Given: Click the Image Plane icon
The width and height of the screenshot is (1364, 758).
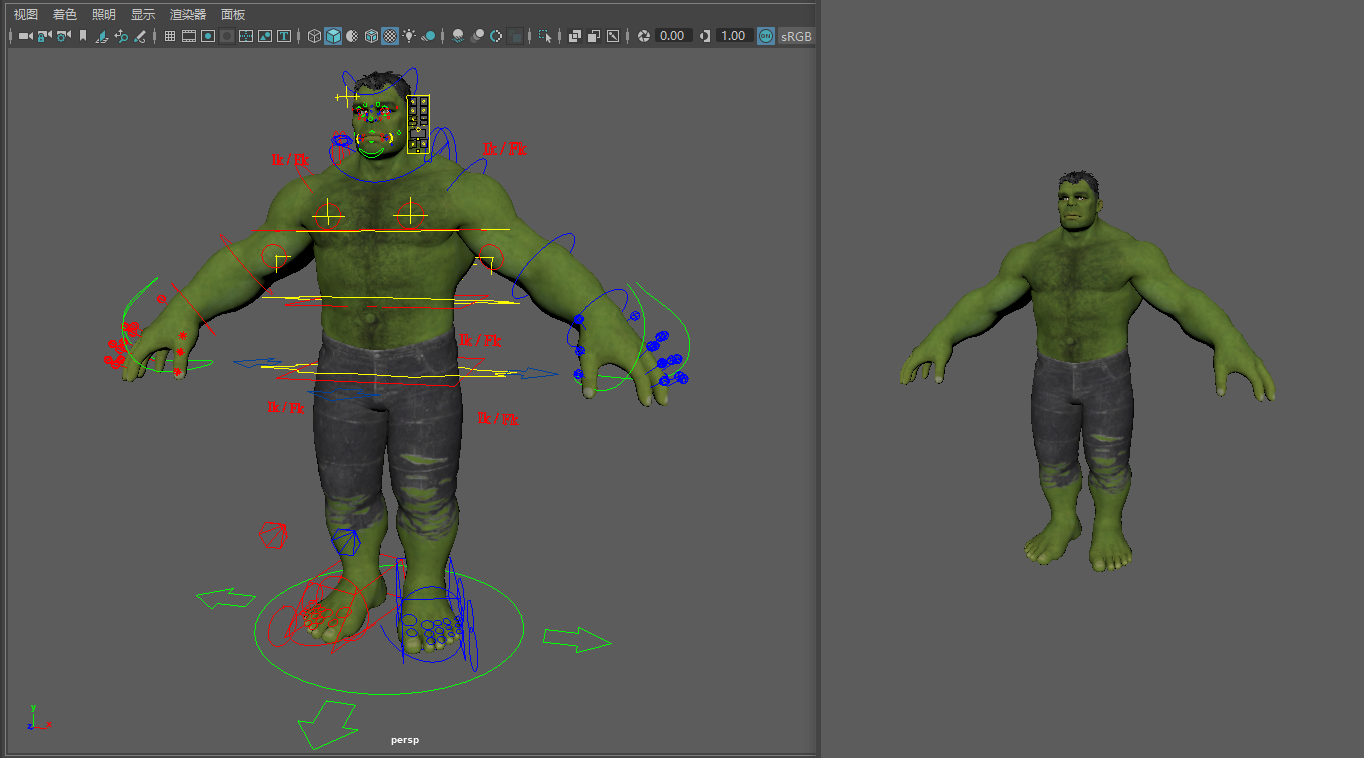Looking at the screenshot, I should tap(101, 36).
